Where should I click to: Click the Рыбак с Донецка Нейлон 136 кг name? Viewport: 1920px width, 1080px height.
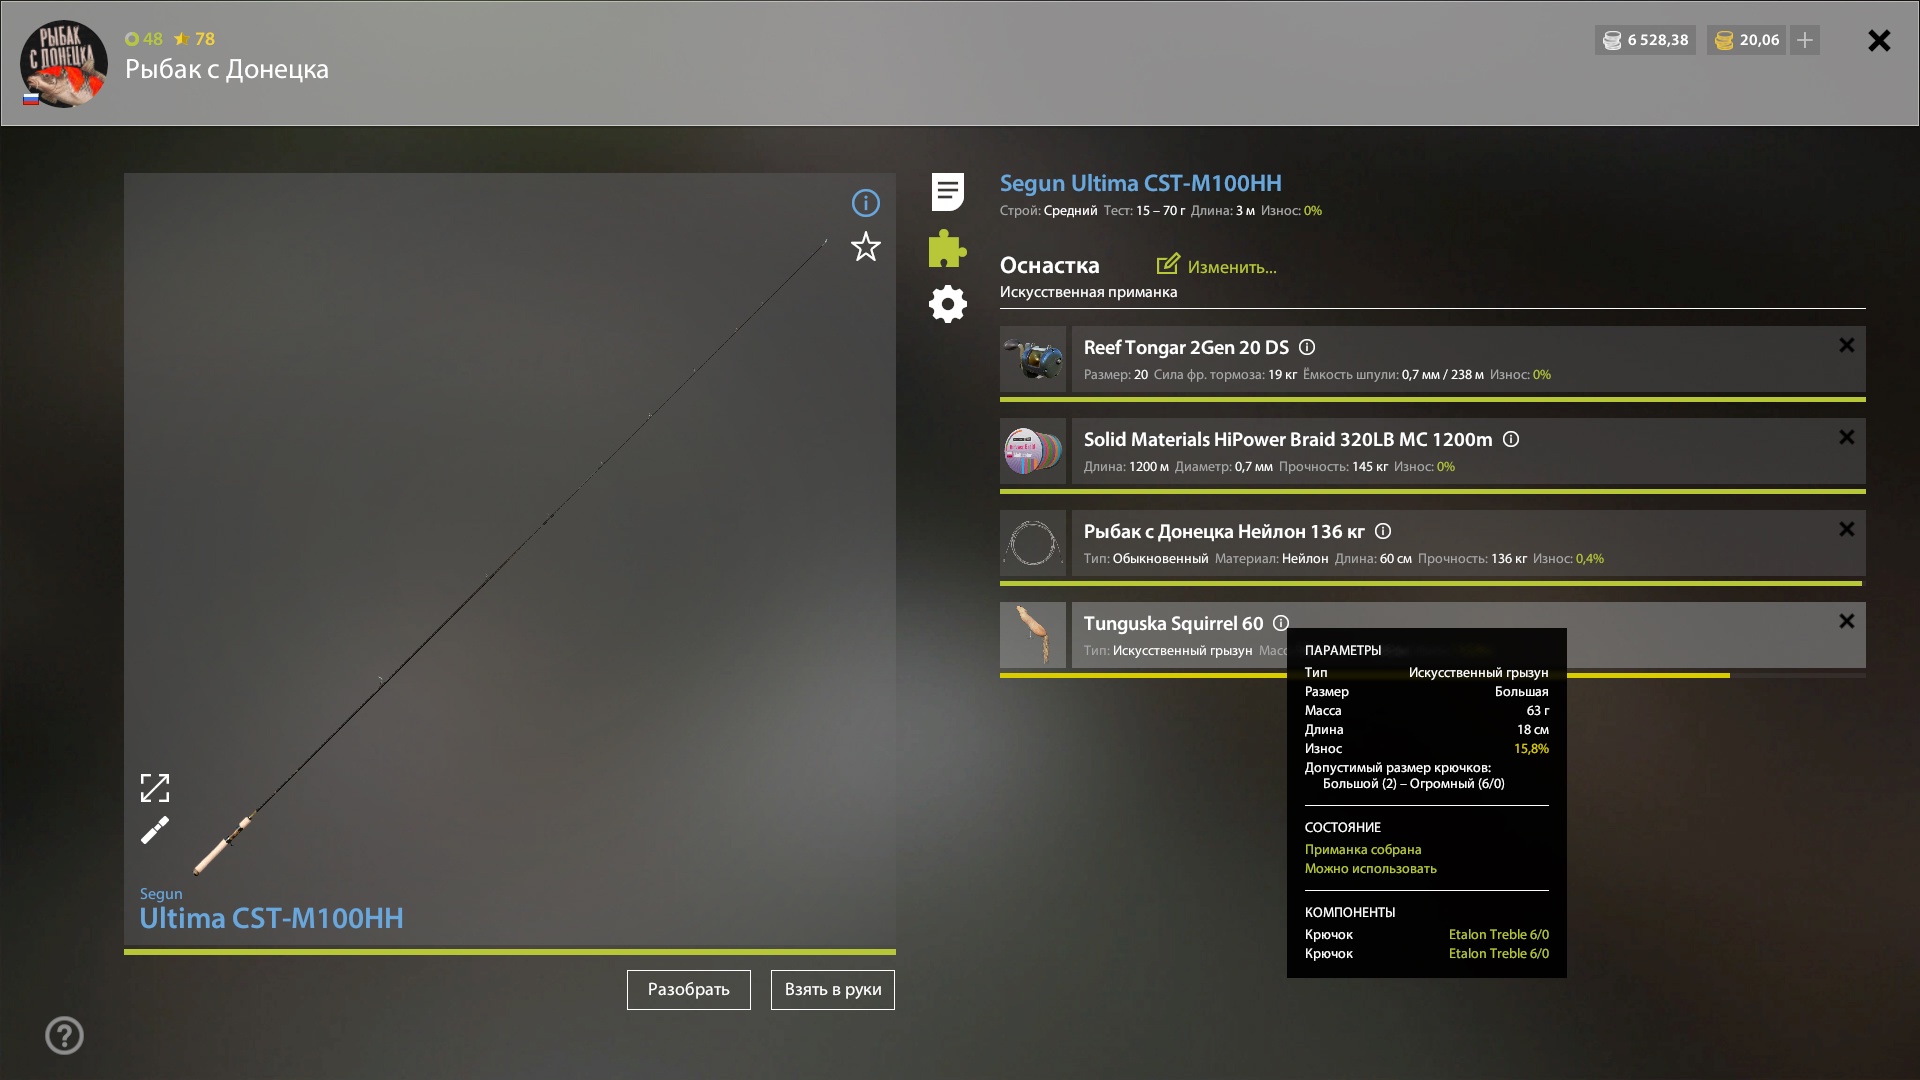click(1224, 531)
